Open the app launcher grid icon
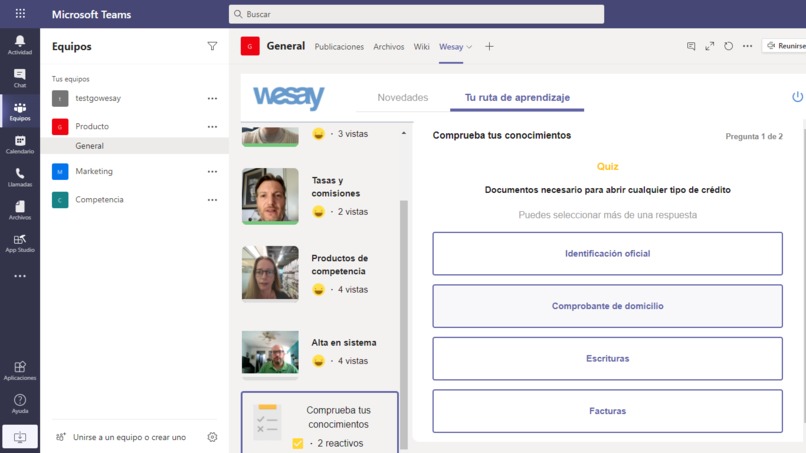Screen dimensions: 806x453 (20, 13)
